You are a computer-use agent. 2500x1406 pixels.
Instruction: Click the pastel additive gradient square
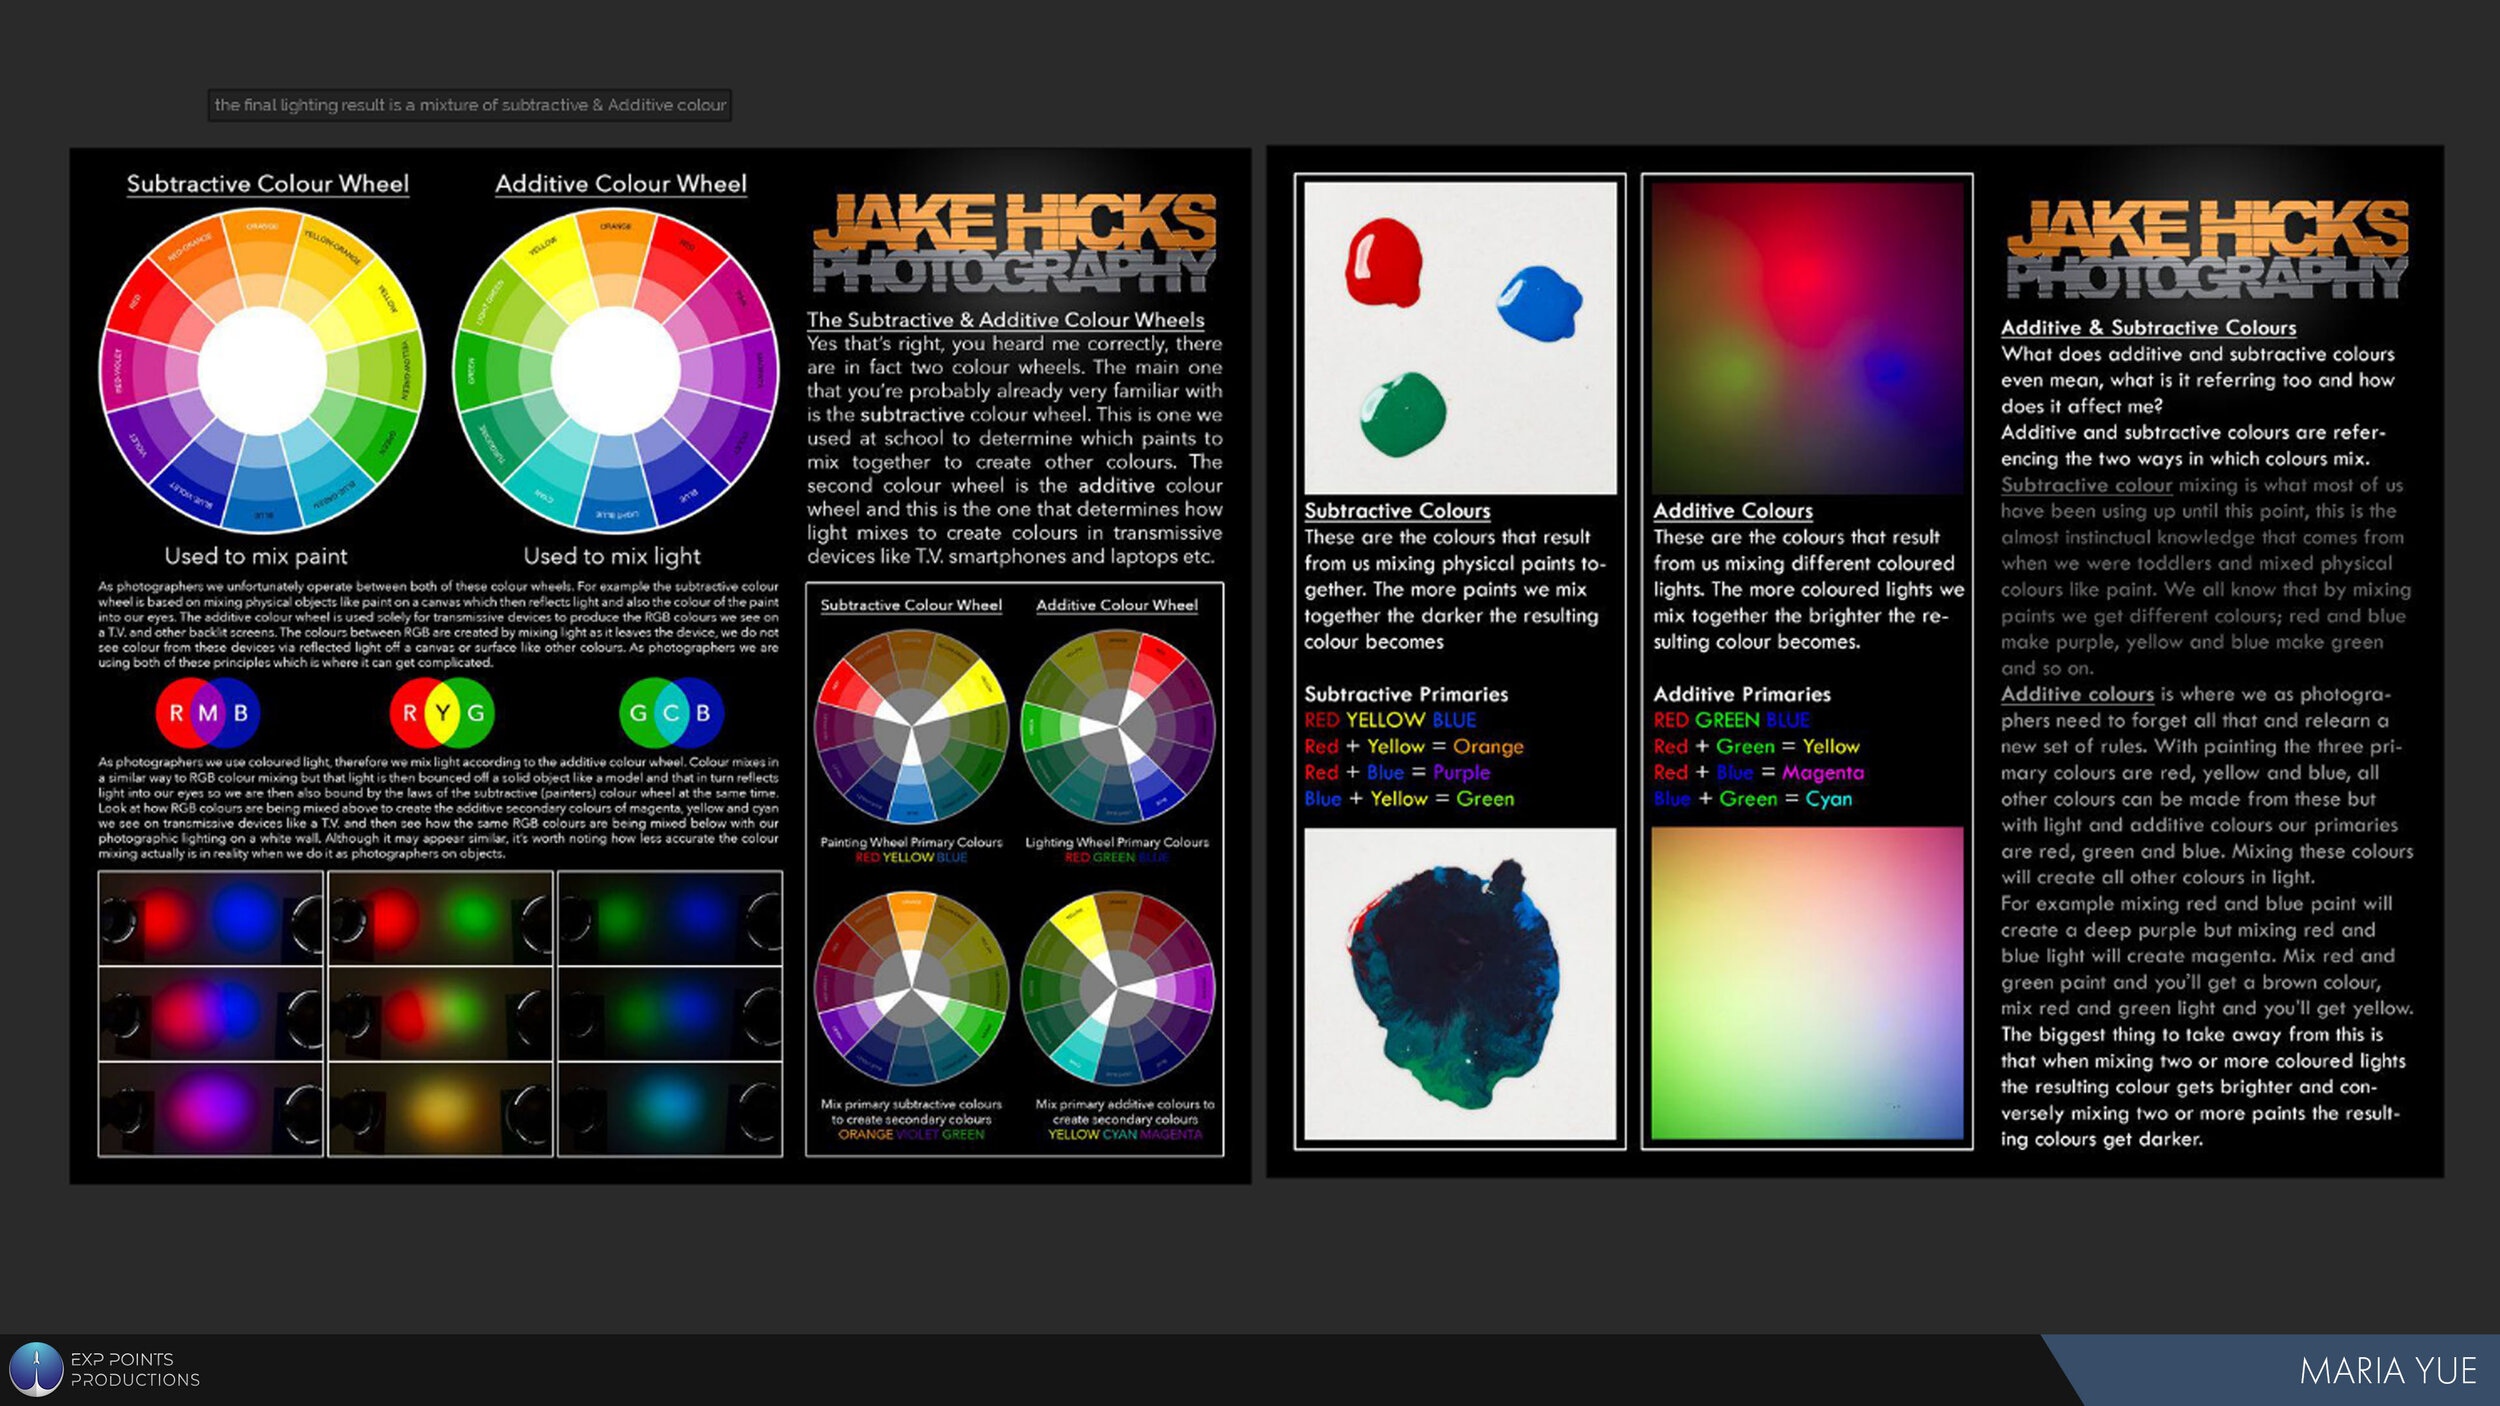pos(1806,983)
